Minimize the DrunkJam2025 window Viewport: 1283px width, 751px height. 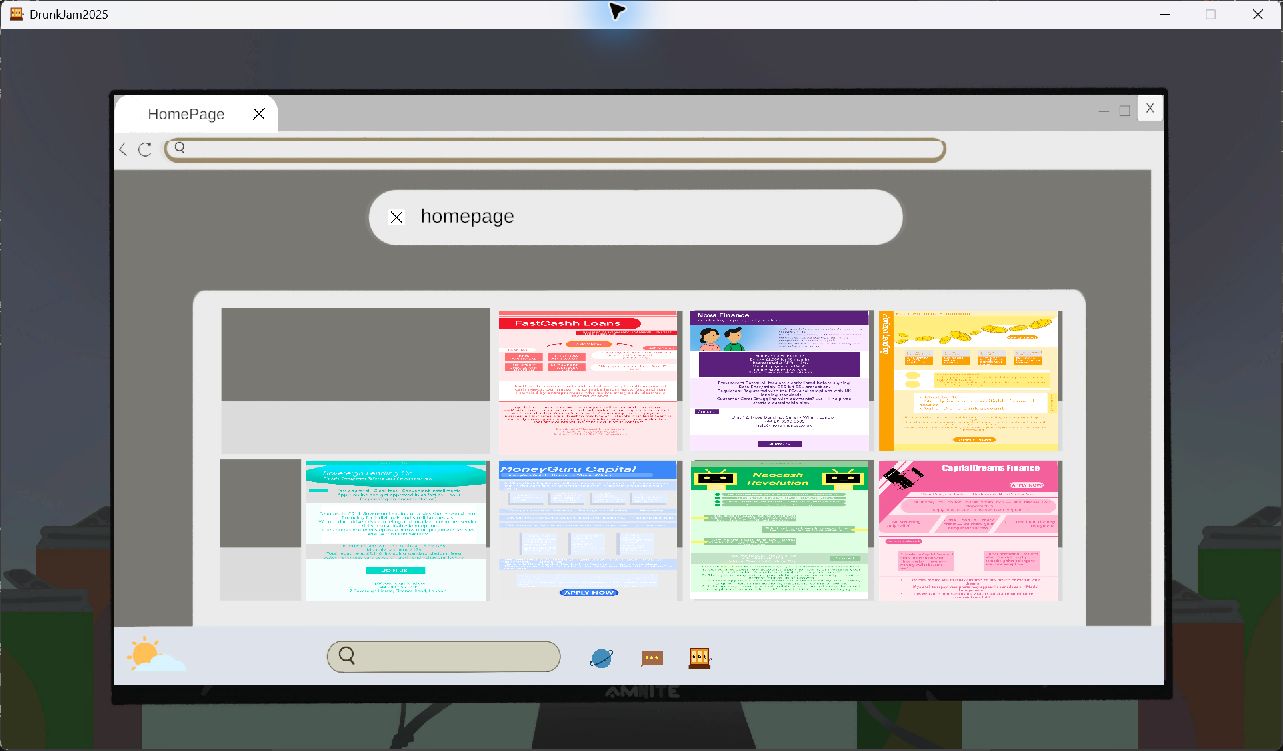point(1165,14)
